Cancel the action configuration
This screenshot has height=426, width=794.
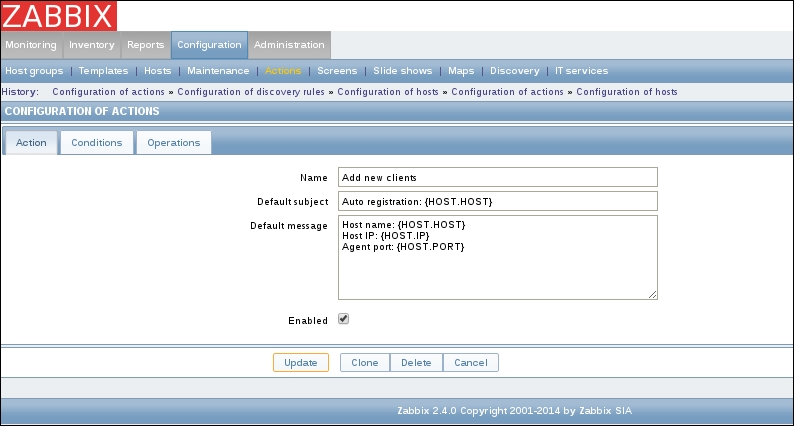(470, 363)
